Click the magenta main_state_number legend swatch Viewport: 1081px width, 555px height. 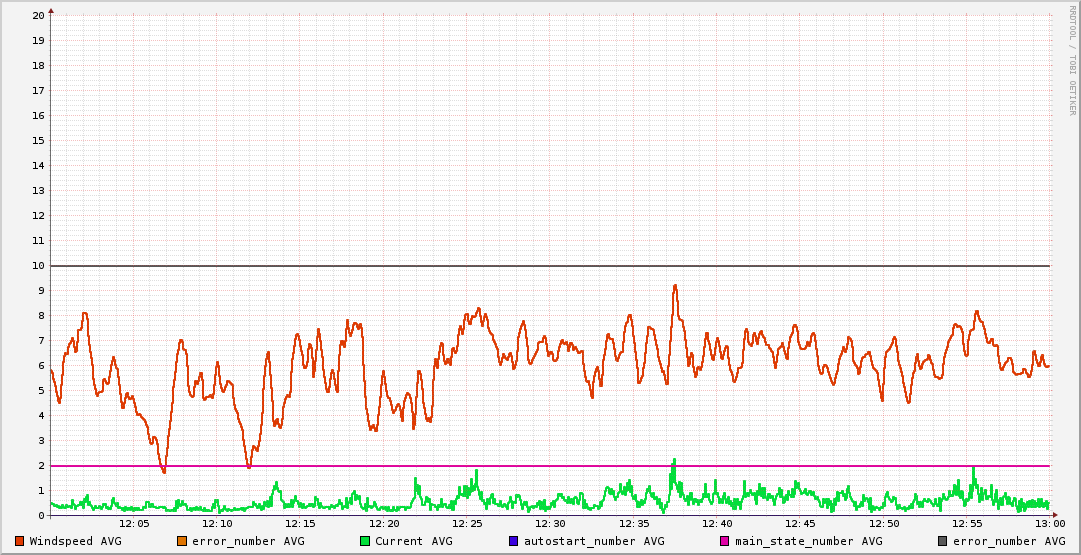[x=725, y=541]
